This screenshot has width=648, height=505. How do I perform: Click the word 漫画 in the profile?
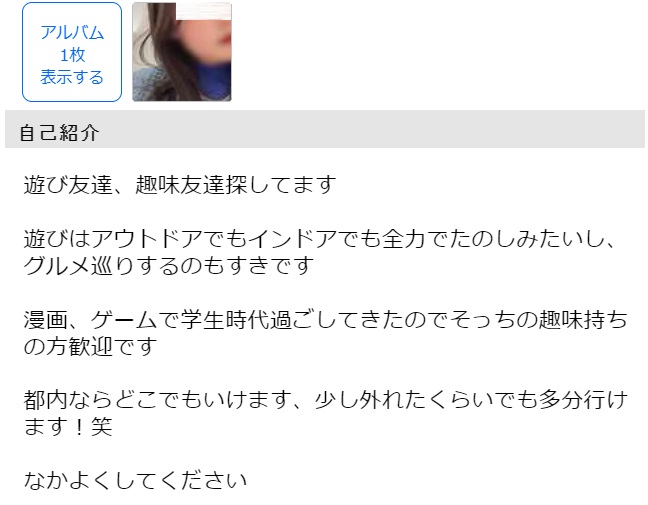[x=45, y=320]
